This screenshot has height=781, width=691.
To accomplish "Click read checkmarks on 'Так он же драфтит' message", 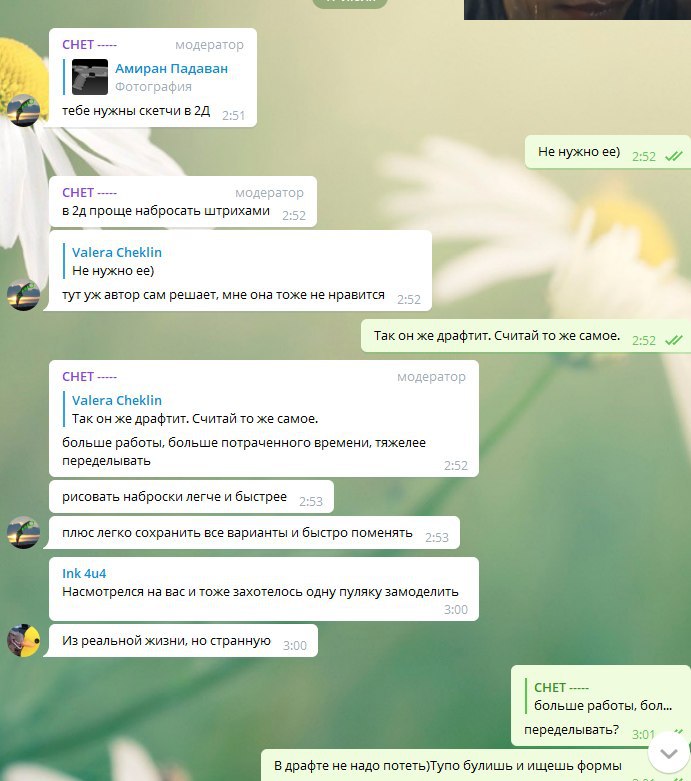I will (674, 340).
